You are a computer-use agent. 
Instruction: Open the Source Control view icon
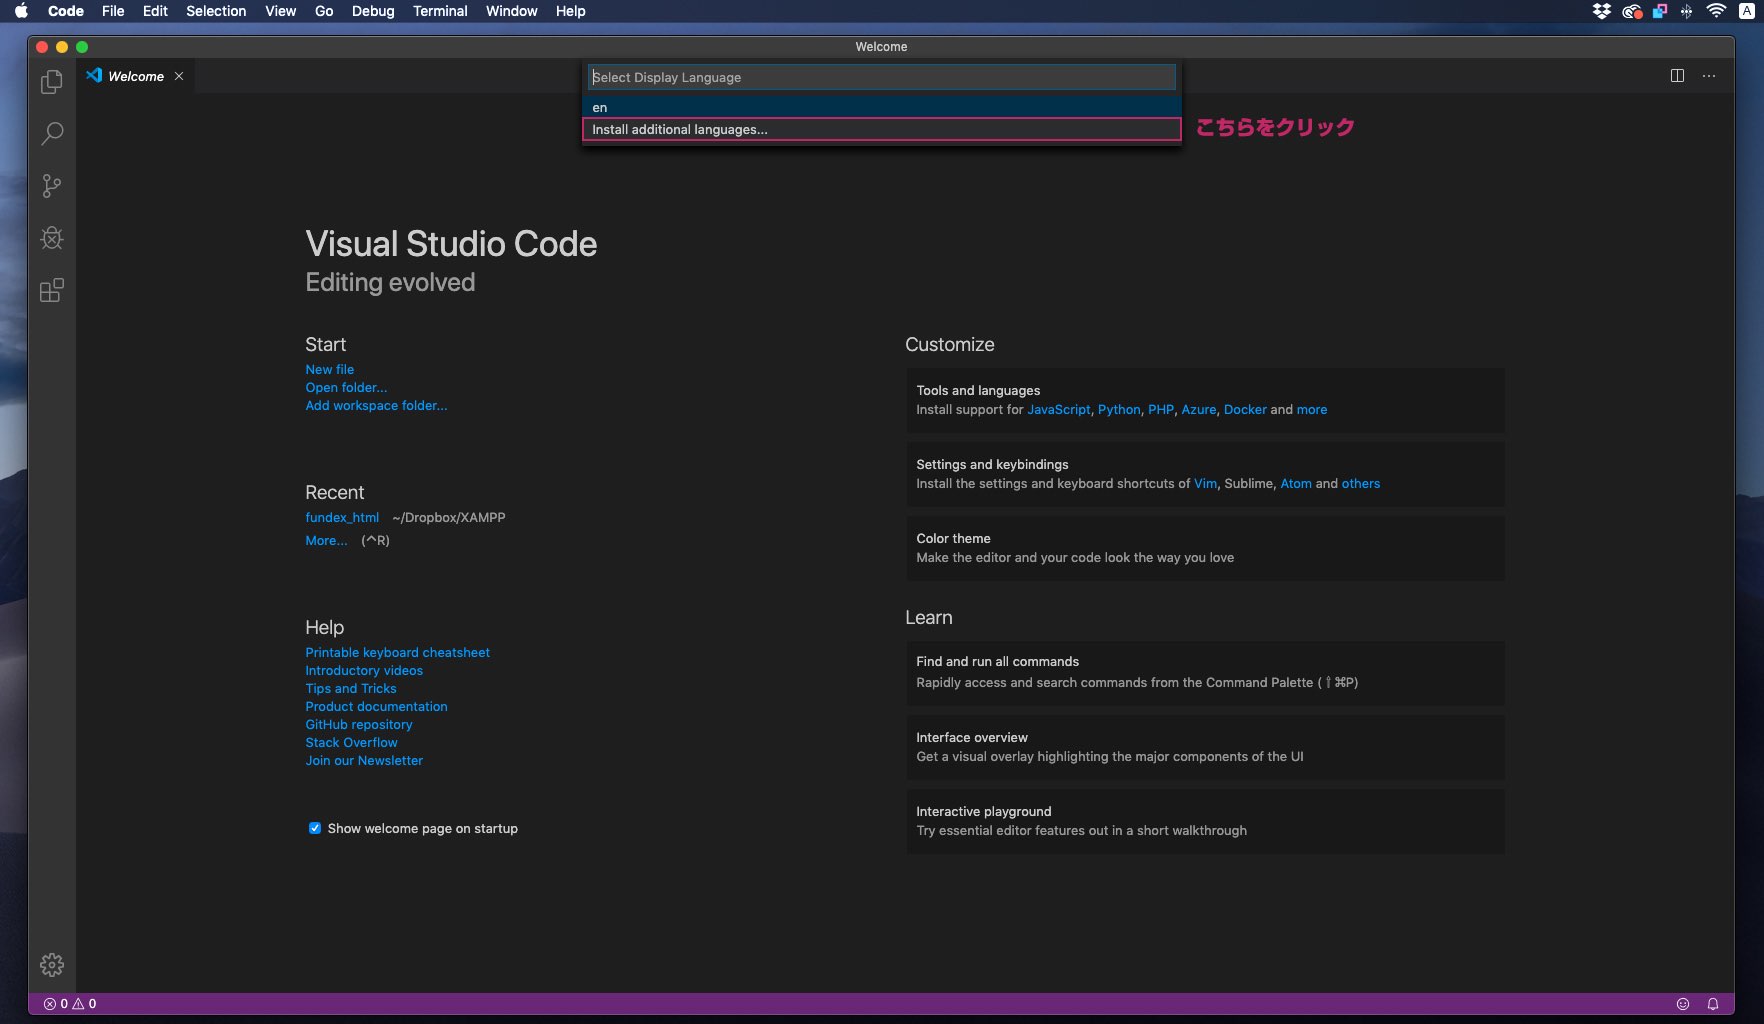click(52, 186)
